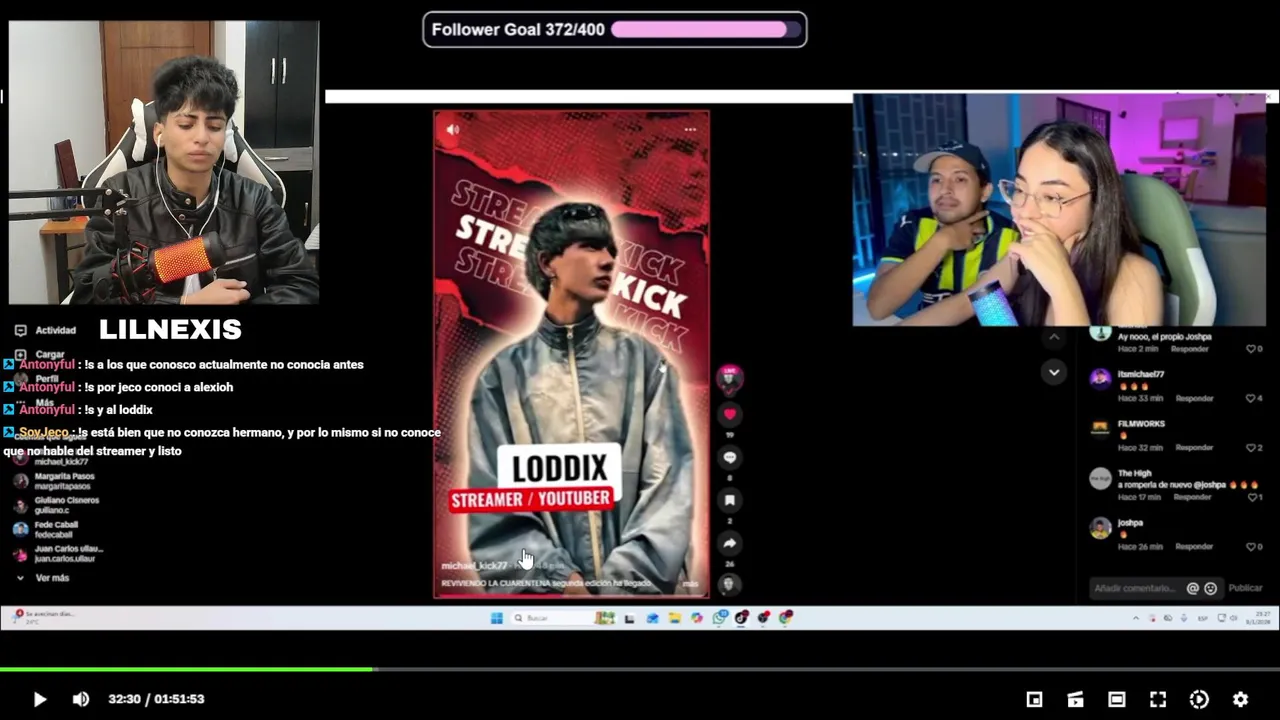Open the three-dot menu on TikTok video
Image resolution: width=1280 pixels, height=720 pixels.
point(690,129)
